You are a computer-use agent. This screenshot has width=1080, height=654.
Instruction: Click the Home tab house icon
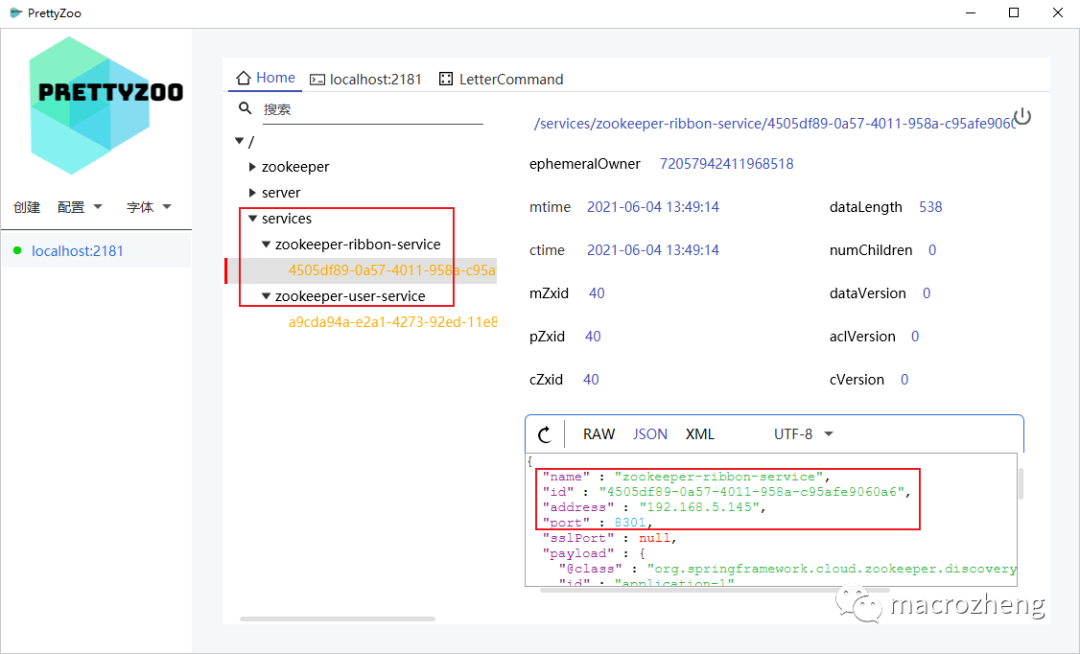pyautogui.click(x=243, y=78)
